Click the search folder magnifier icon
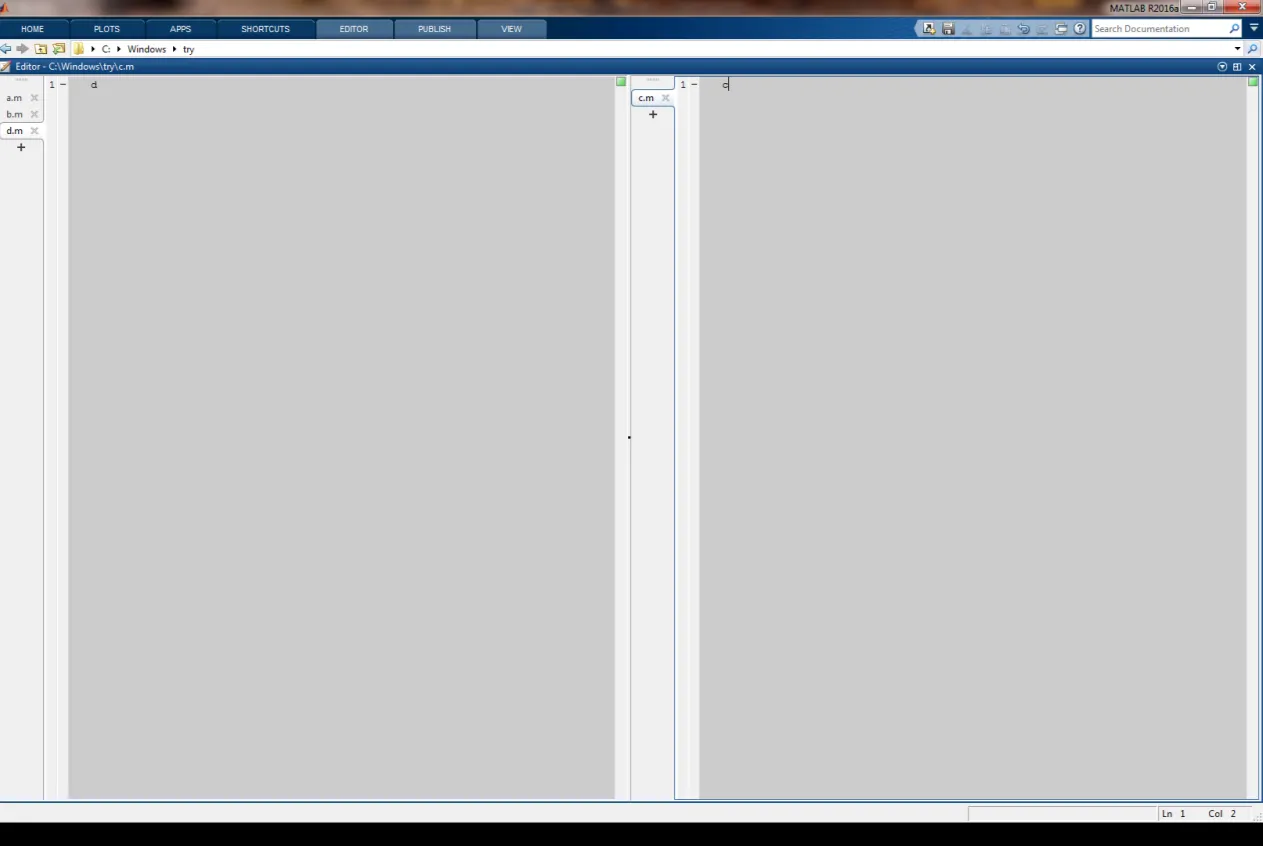 point(1252,48)
